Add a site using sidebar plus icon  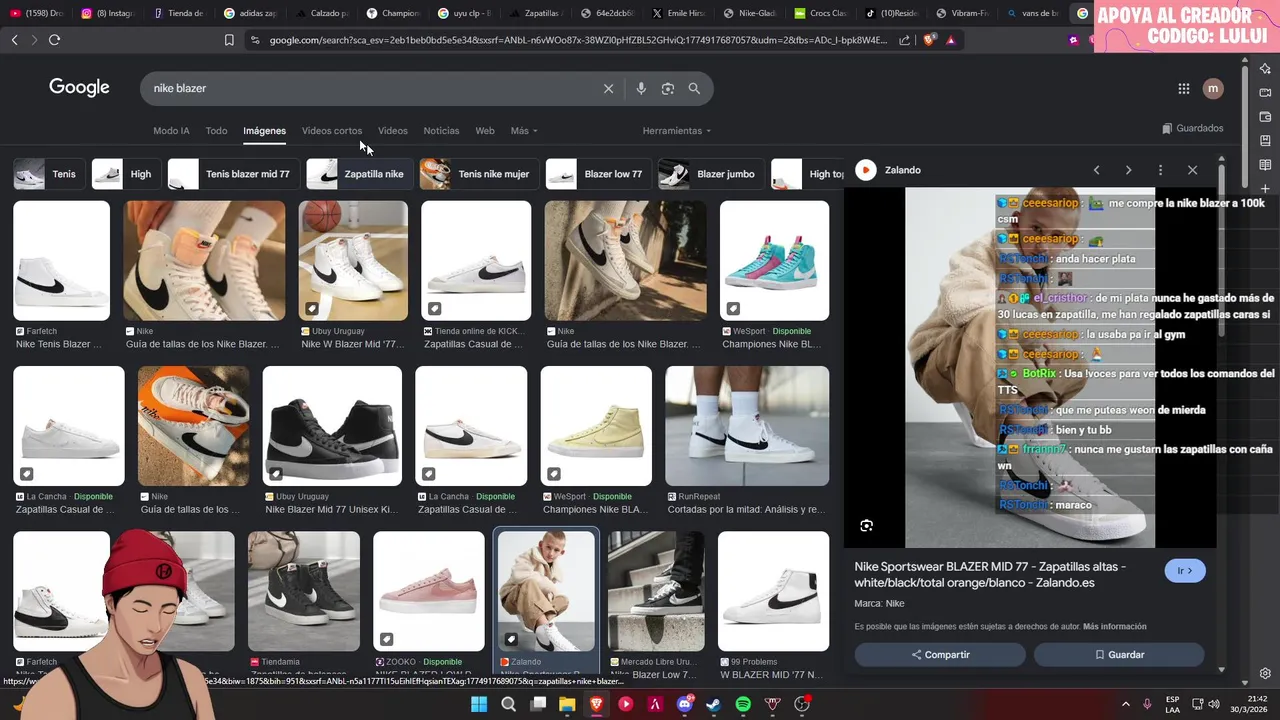pyautogui.click(x=1265, y=189)
